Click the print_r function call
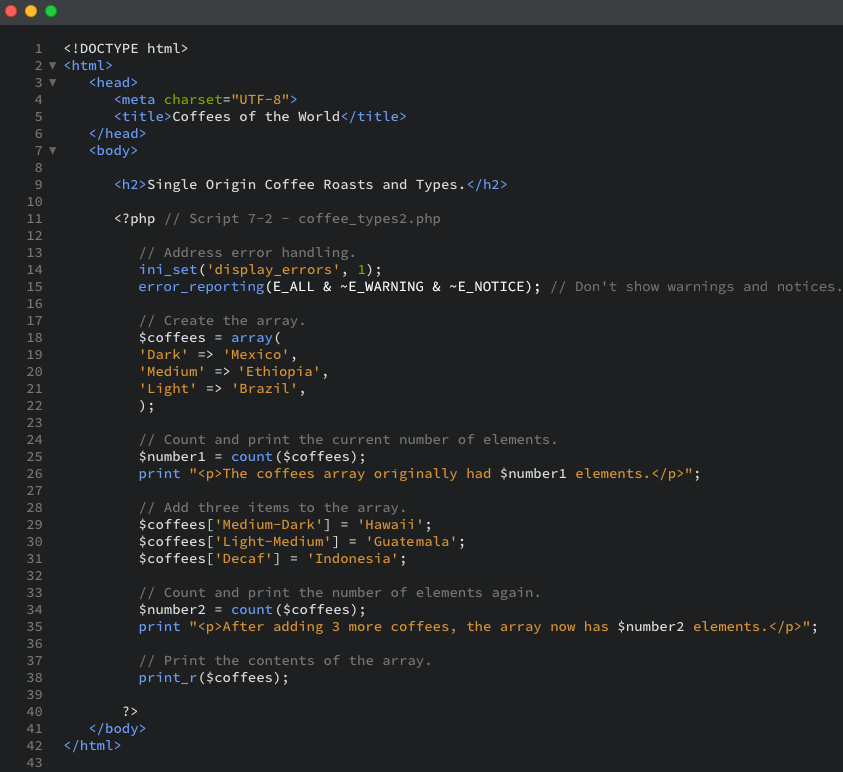This screenshot has width=843, height=772. pos(168,678)
